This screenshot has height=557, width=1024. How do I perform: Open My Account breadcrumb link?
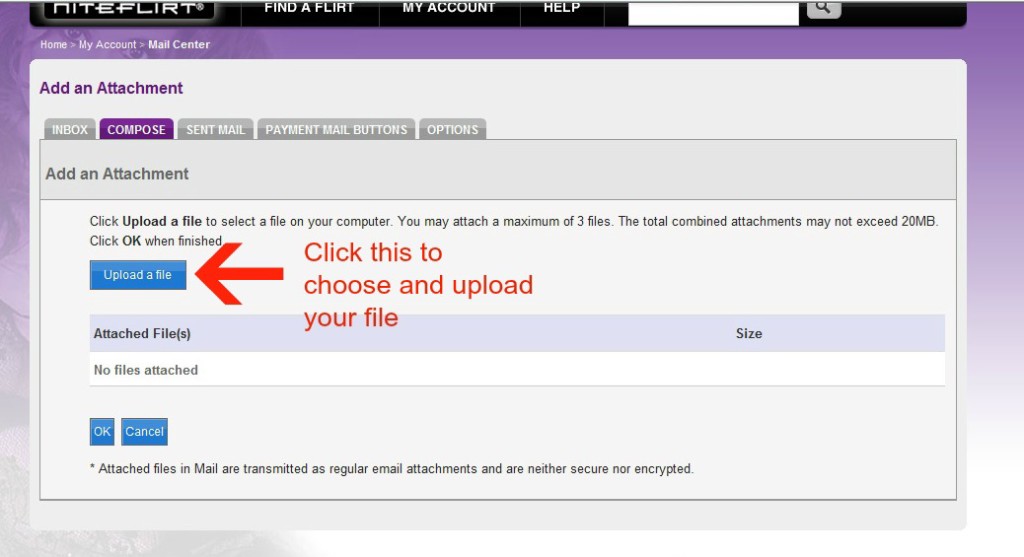[107, 44]
